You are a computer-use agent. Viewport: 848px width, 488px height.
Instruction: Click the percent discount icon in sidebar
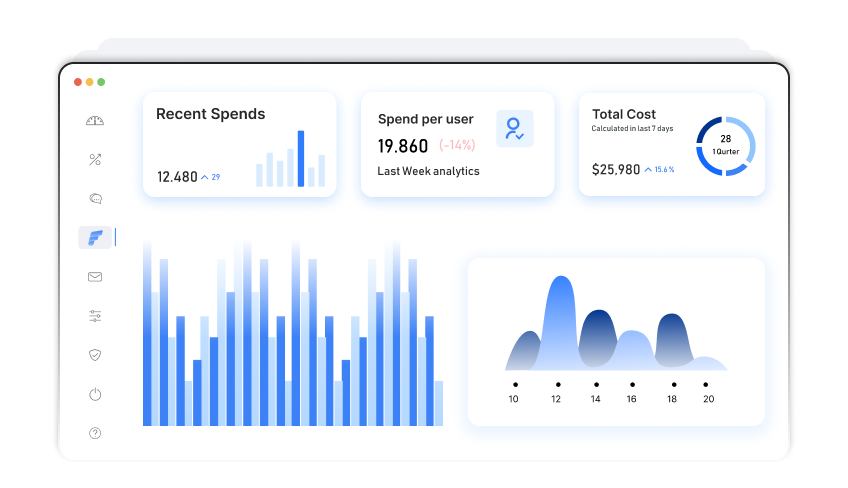pos(95,160)
